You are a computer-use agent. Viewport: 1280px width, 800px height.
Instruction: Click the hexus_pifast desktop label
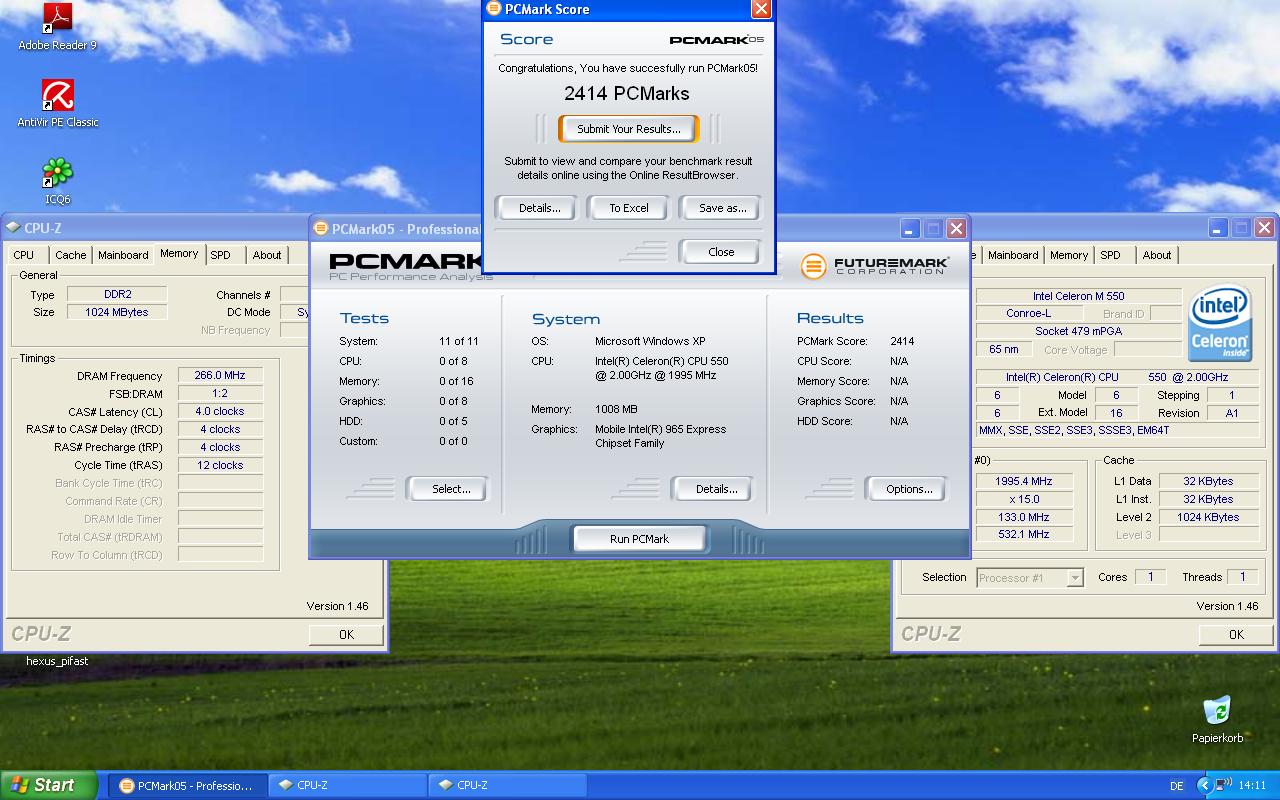(57, 661)
